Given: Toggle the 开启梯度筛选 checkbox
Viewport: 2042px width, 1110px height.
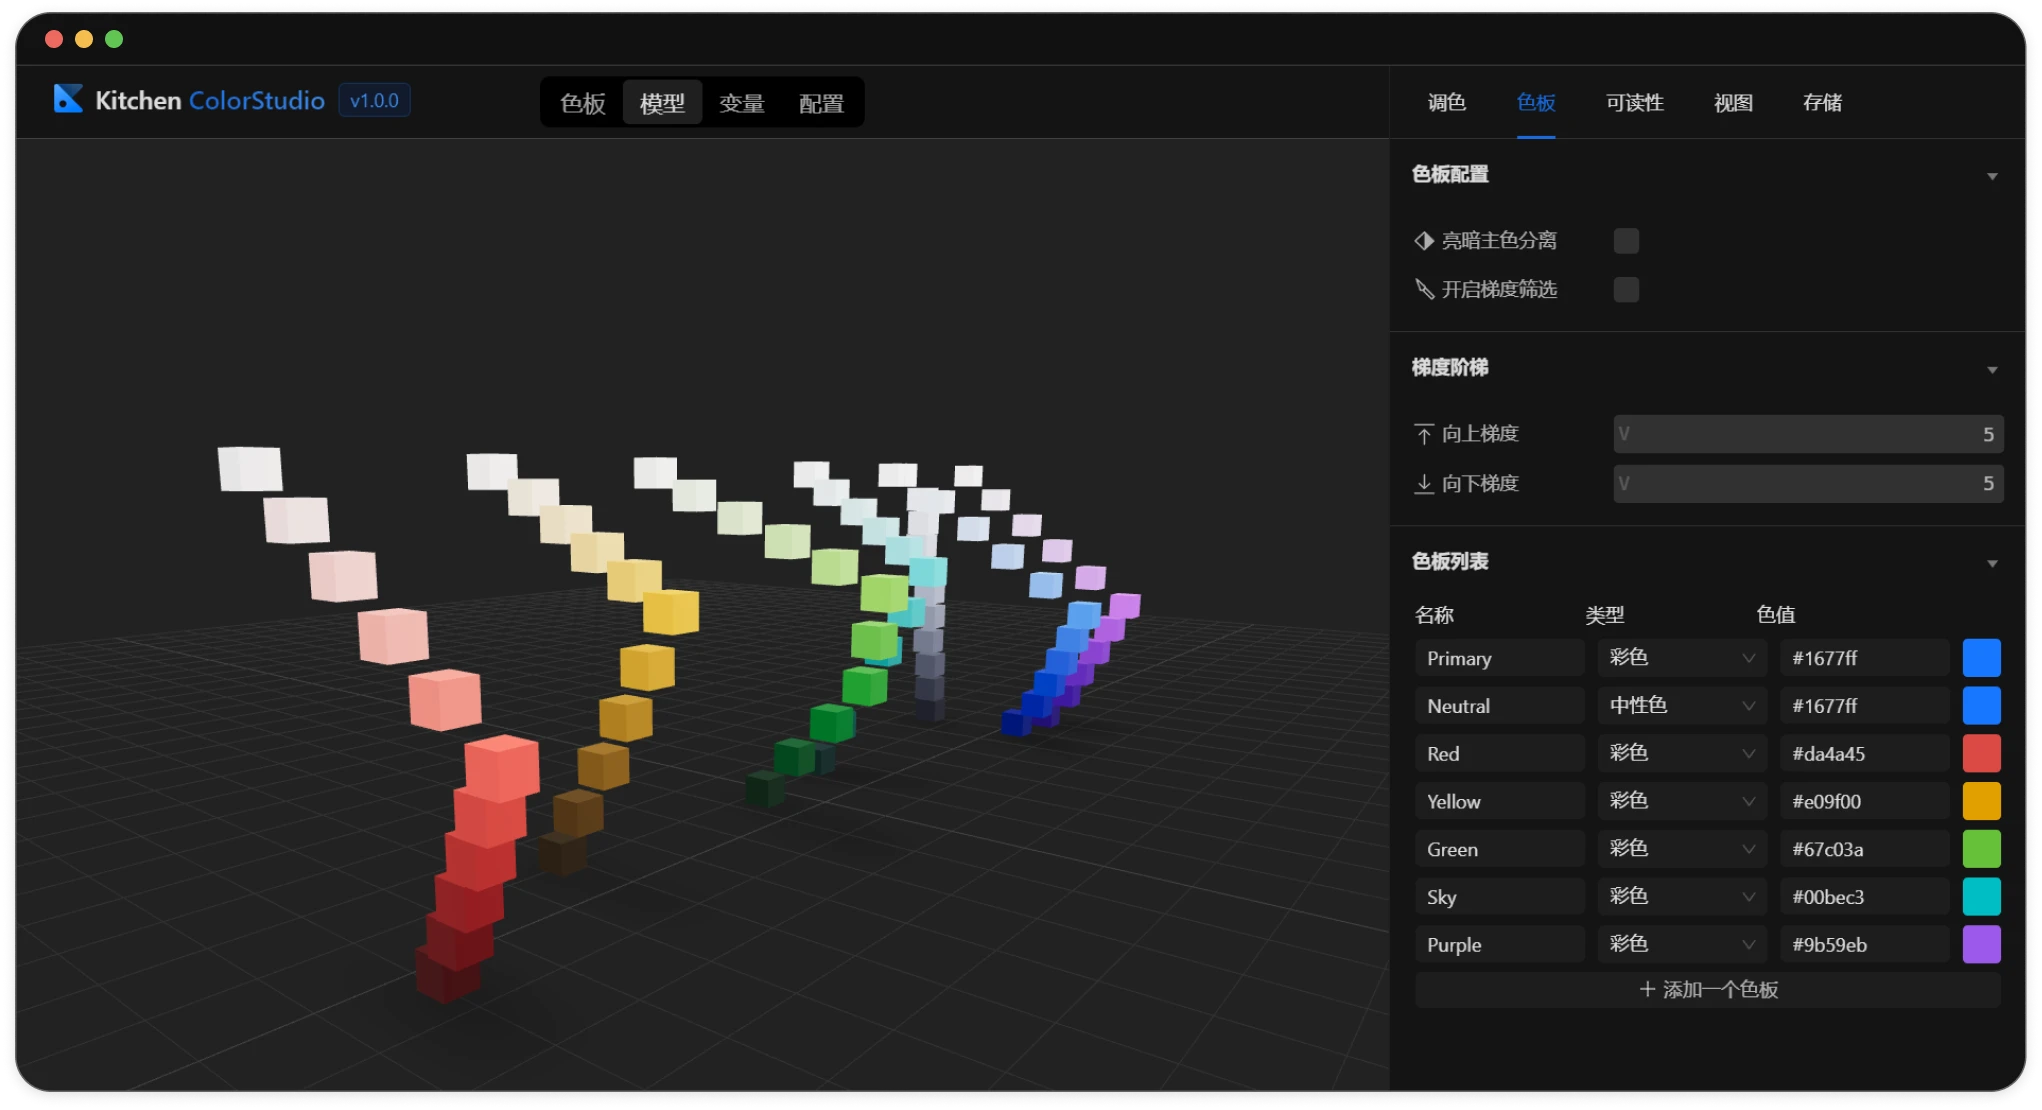Looking at the screenshot, I should click(x=1626, y=290).
